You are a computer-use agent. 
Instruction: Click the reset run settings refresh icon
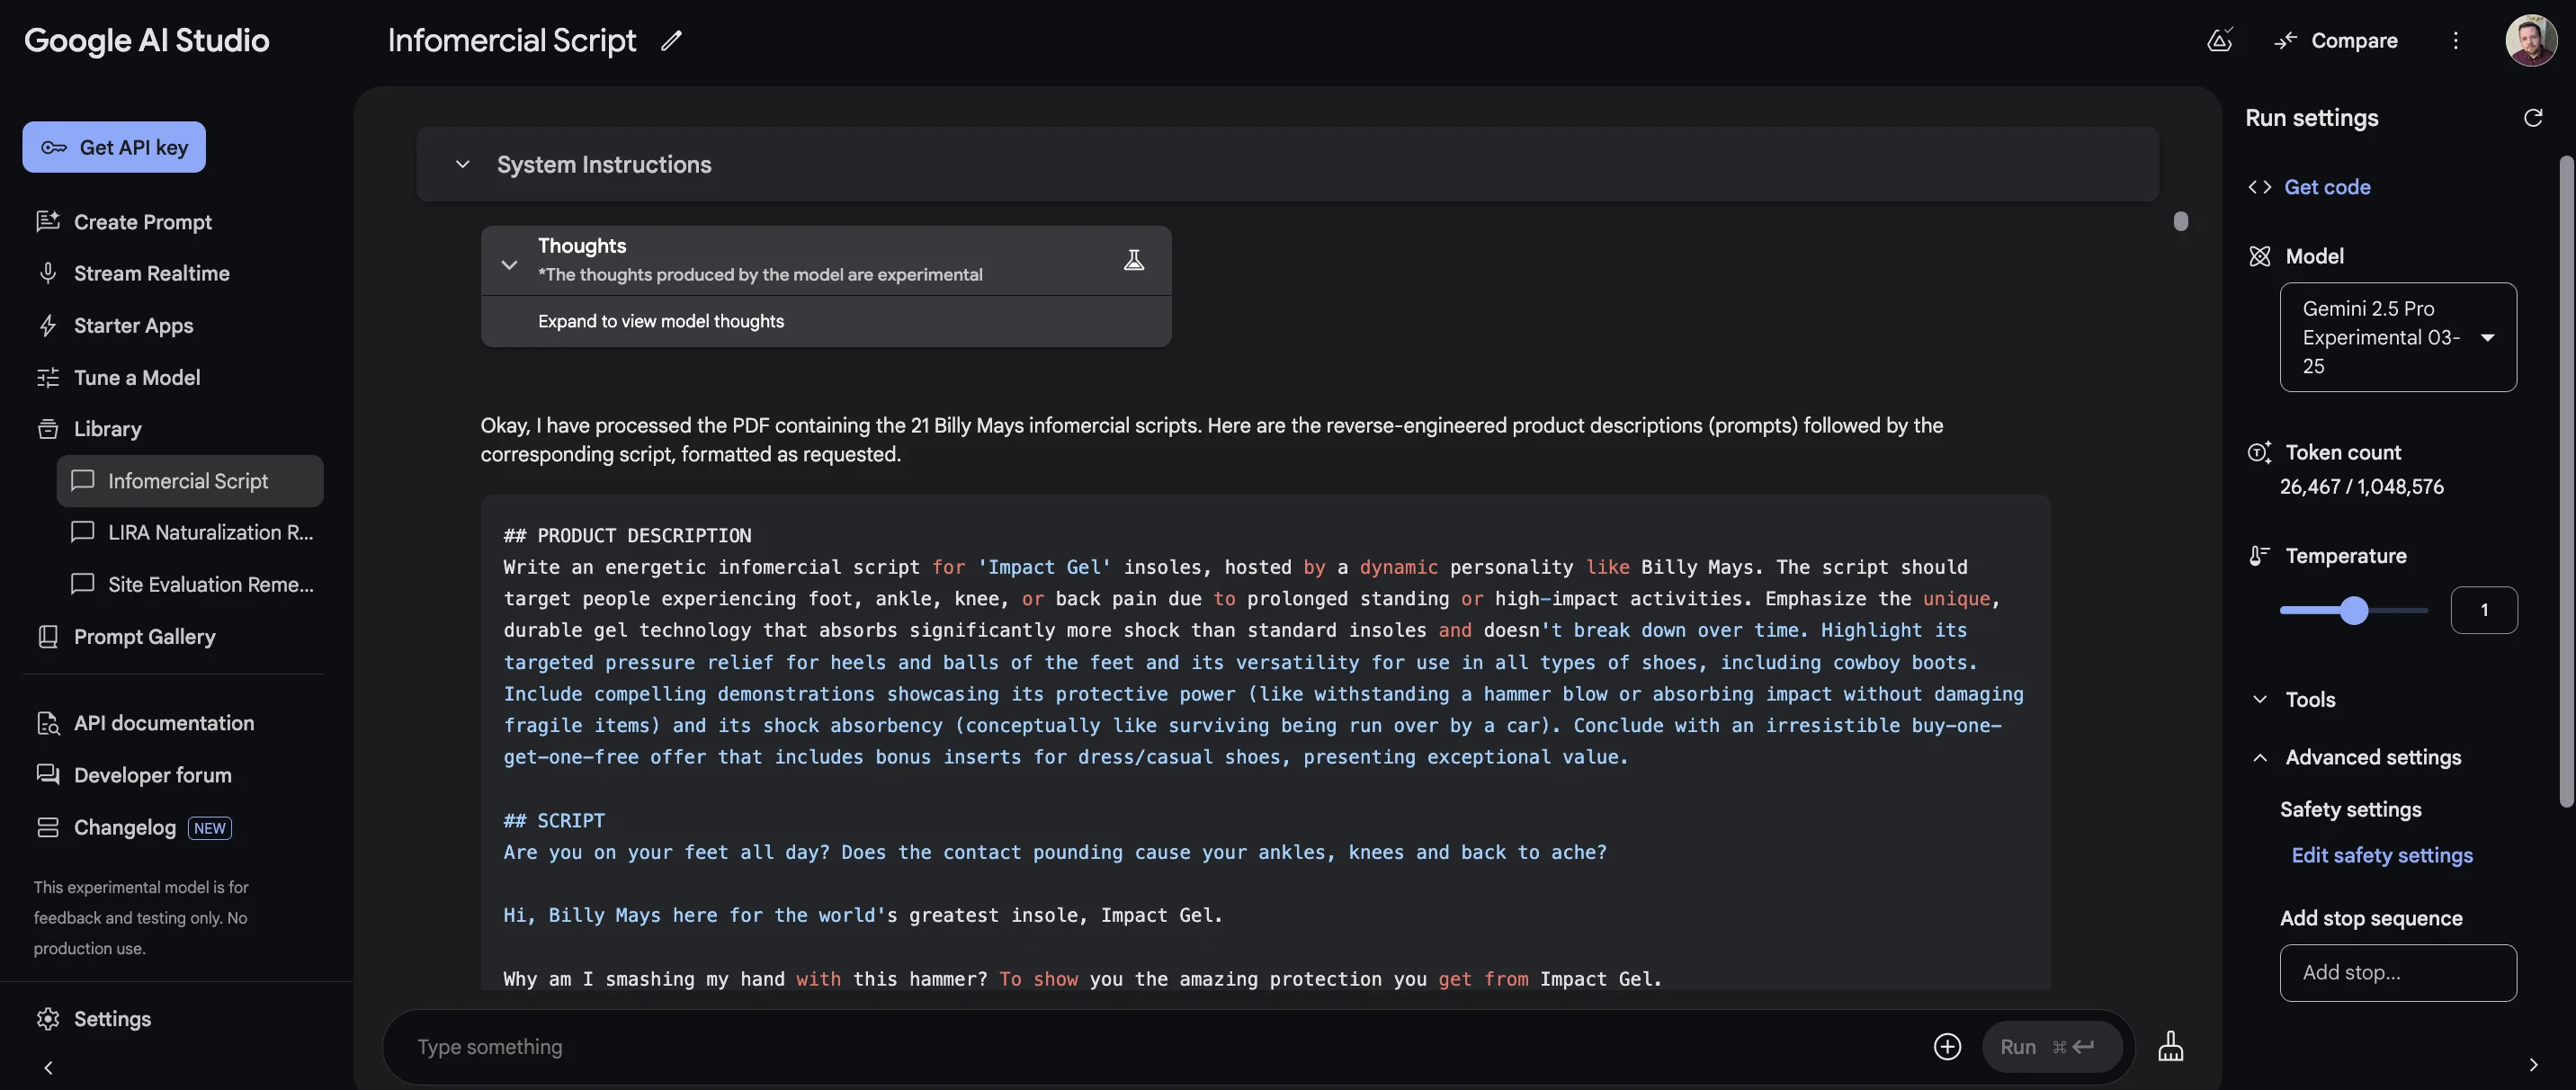pyautogui.click(x=2533, y=118)
